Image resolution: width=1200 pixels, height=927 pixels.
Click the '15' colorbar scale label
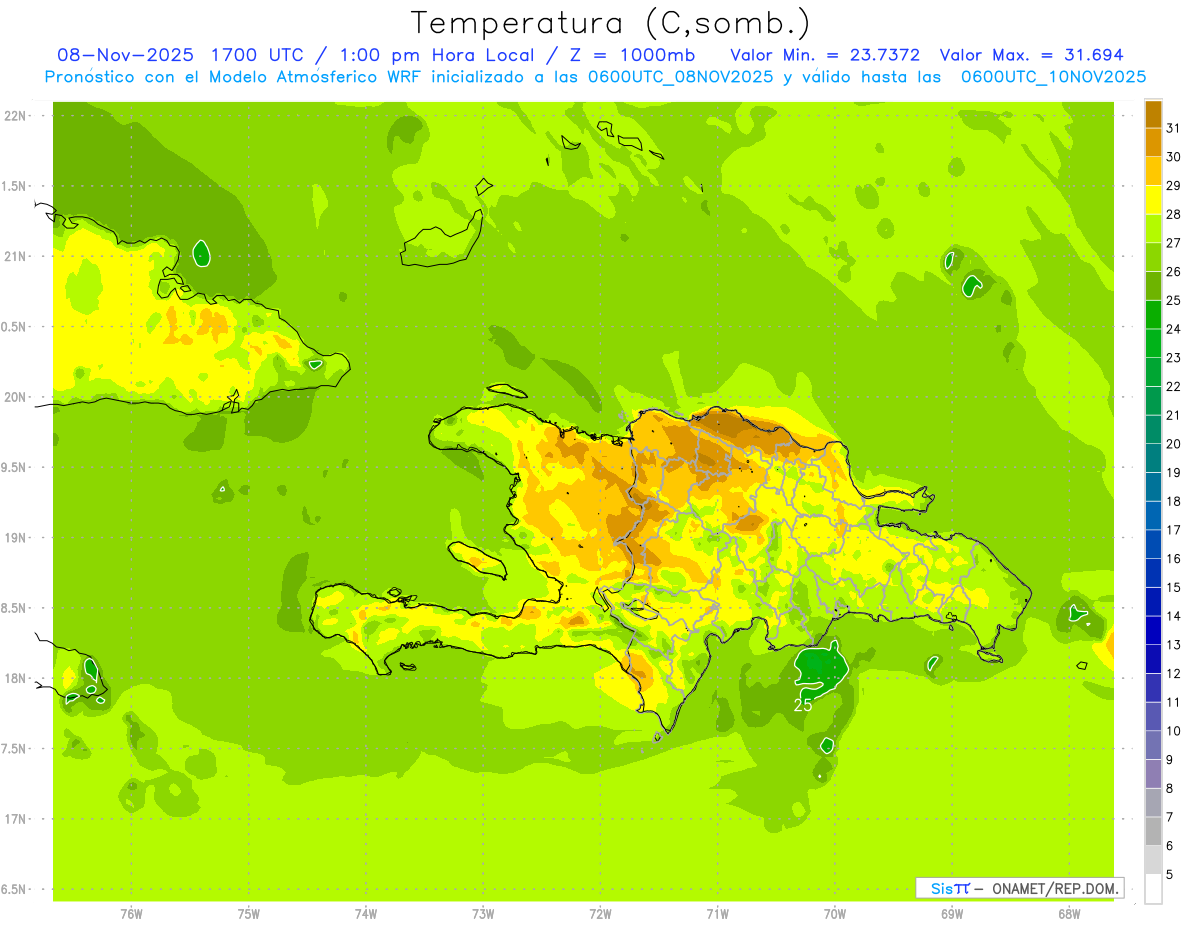[x=1174, y=587]
